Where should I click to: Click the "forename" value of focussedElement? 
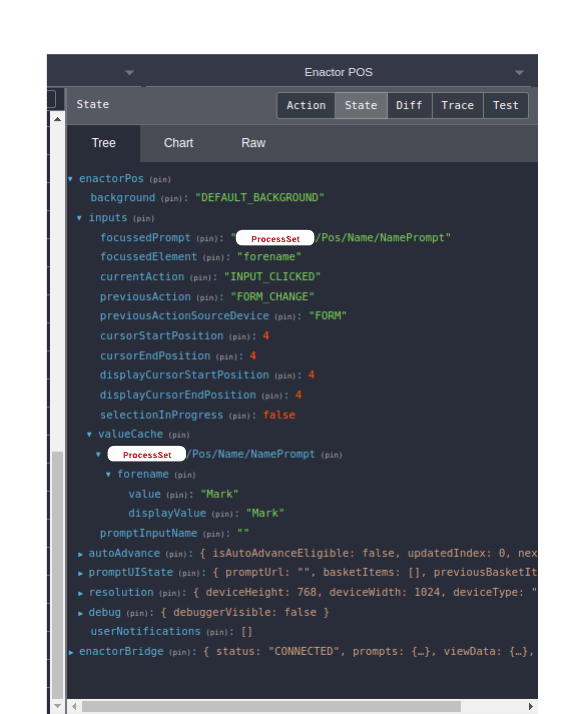(269, 257)
